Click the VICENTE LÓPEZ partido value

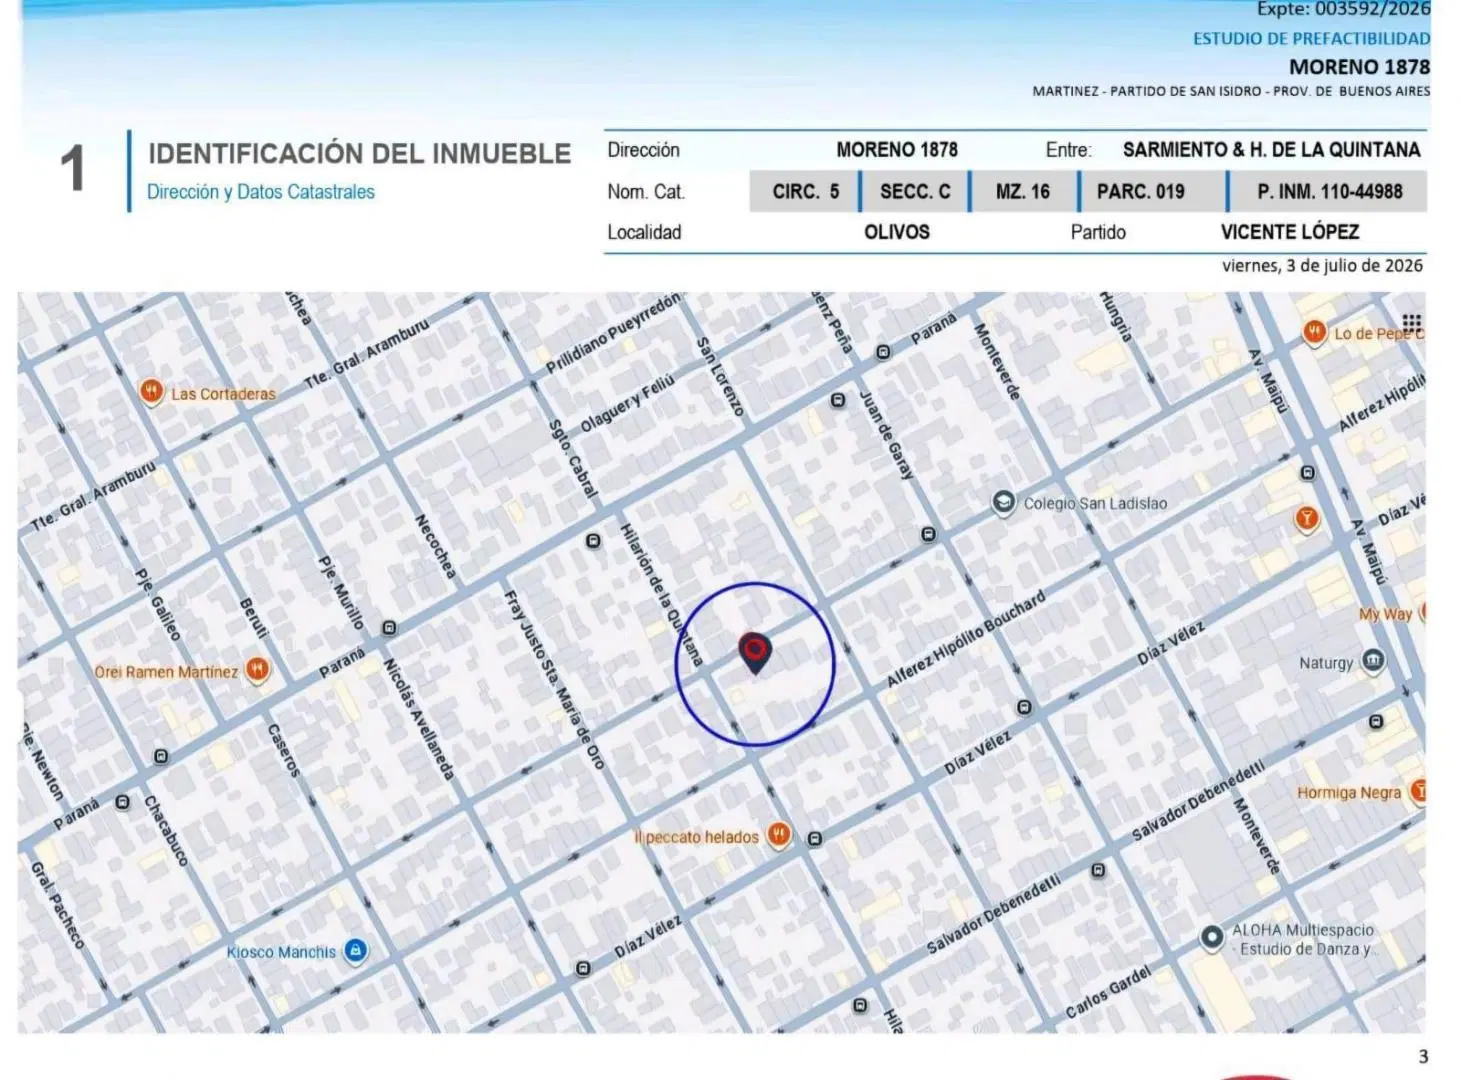click(x=1290, y=232)
